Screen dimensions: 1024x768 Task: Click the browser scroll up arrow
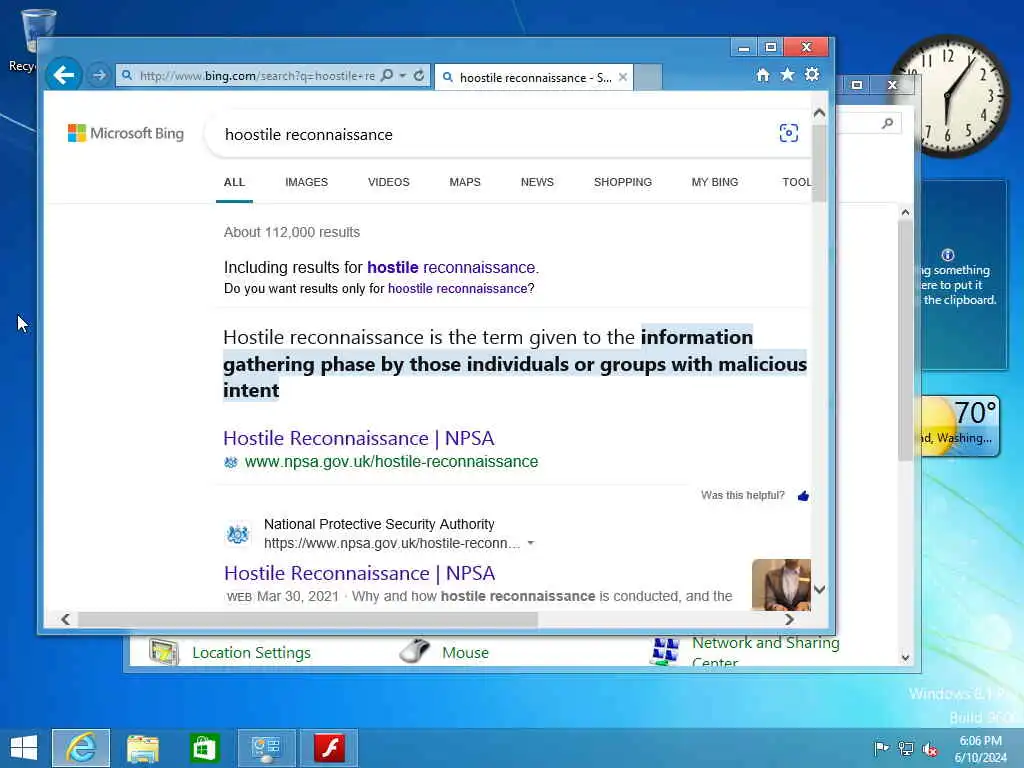click(x=820, y=113)
